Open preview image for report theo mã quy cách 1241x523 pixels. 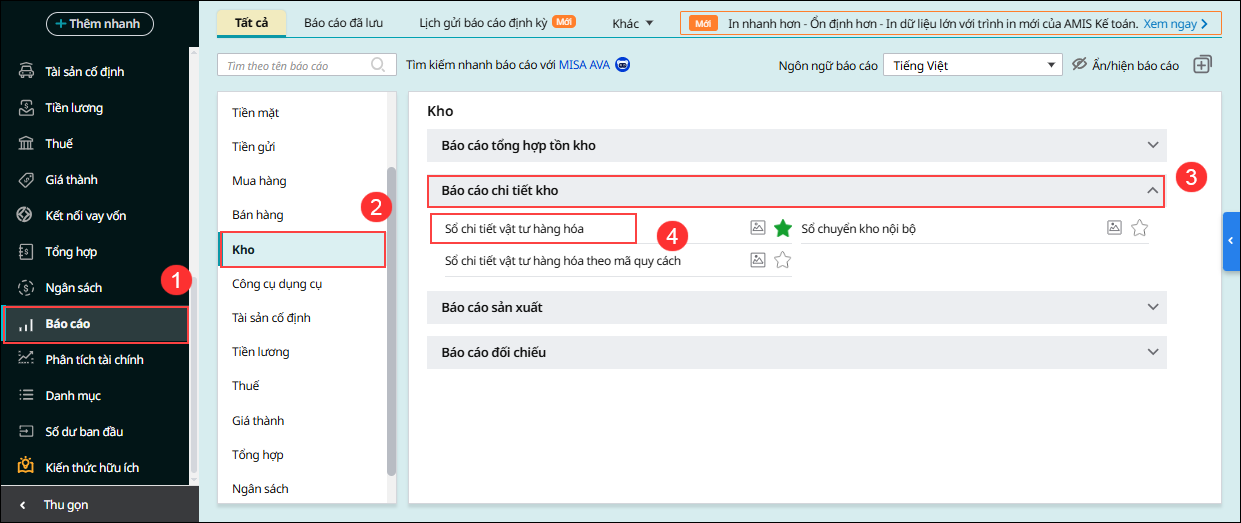pos(758,260)
